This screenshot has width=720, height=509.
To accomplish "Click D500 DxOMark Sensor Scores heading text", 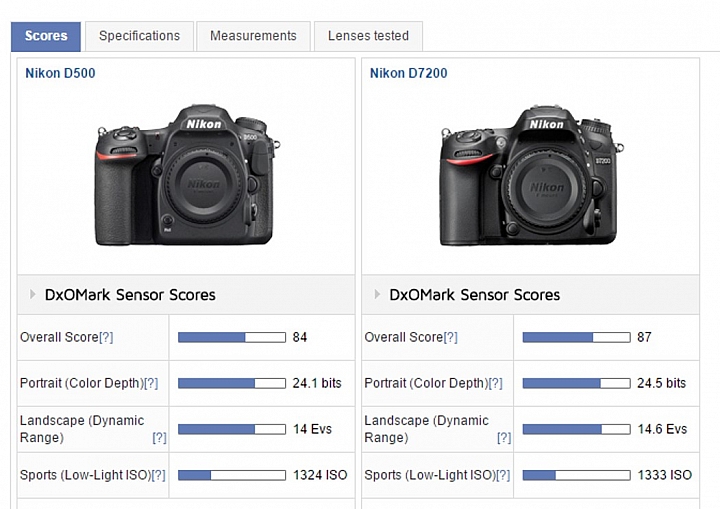I will tap(130, 295).
